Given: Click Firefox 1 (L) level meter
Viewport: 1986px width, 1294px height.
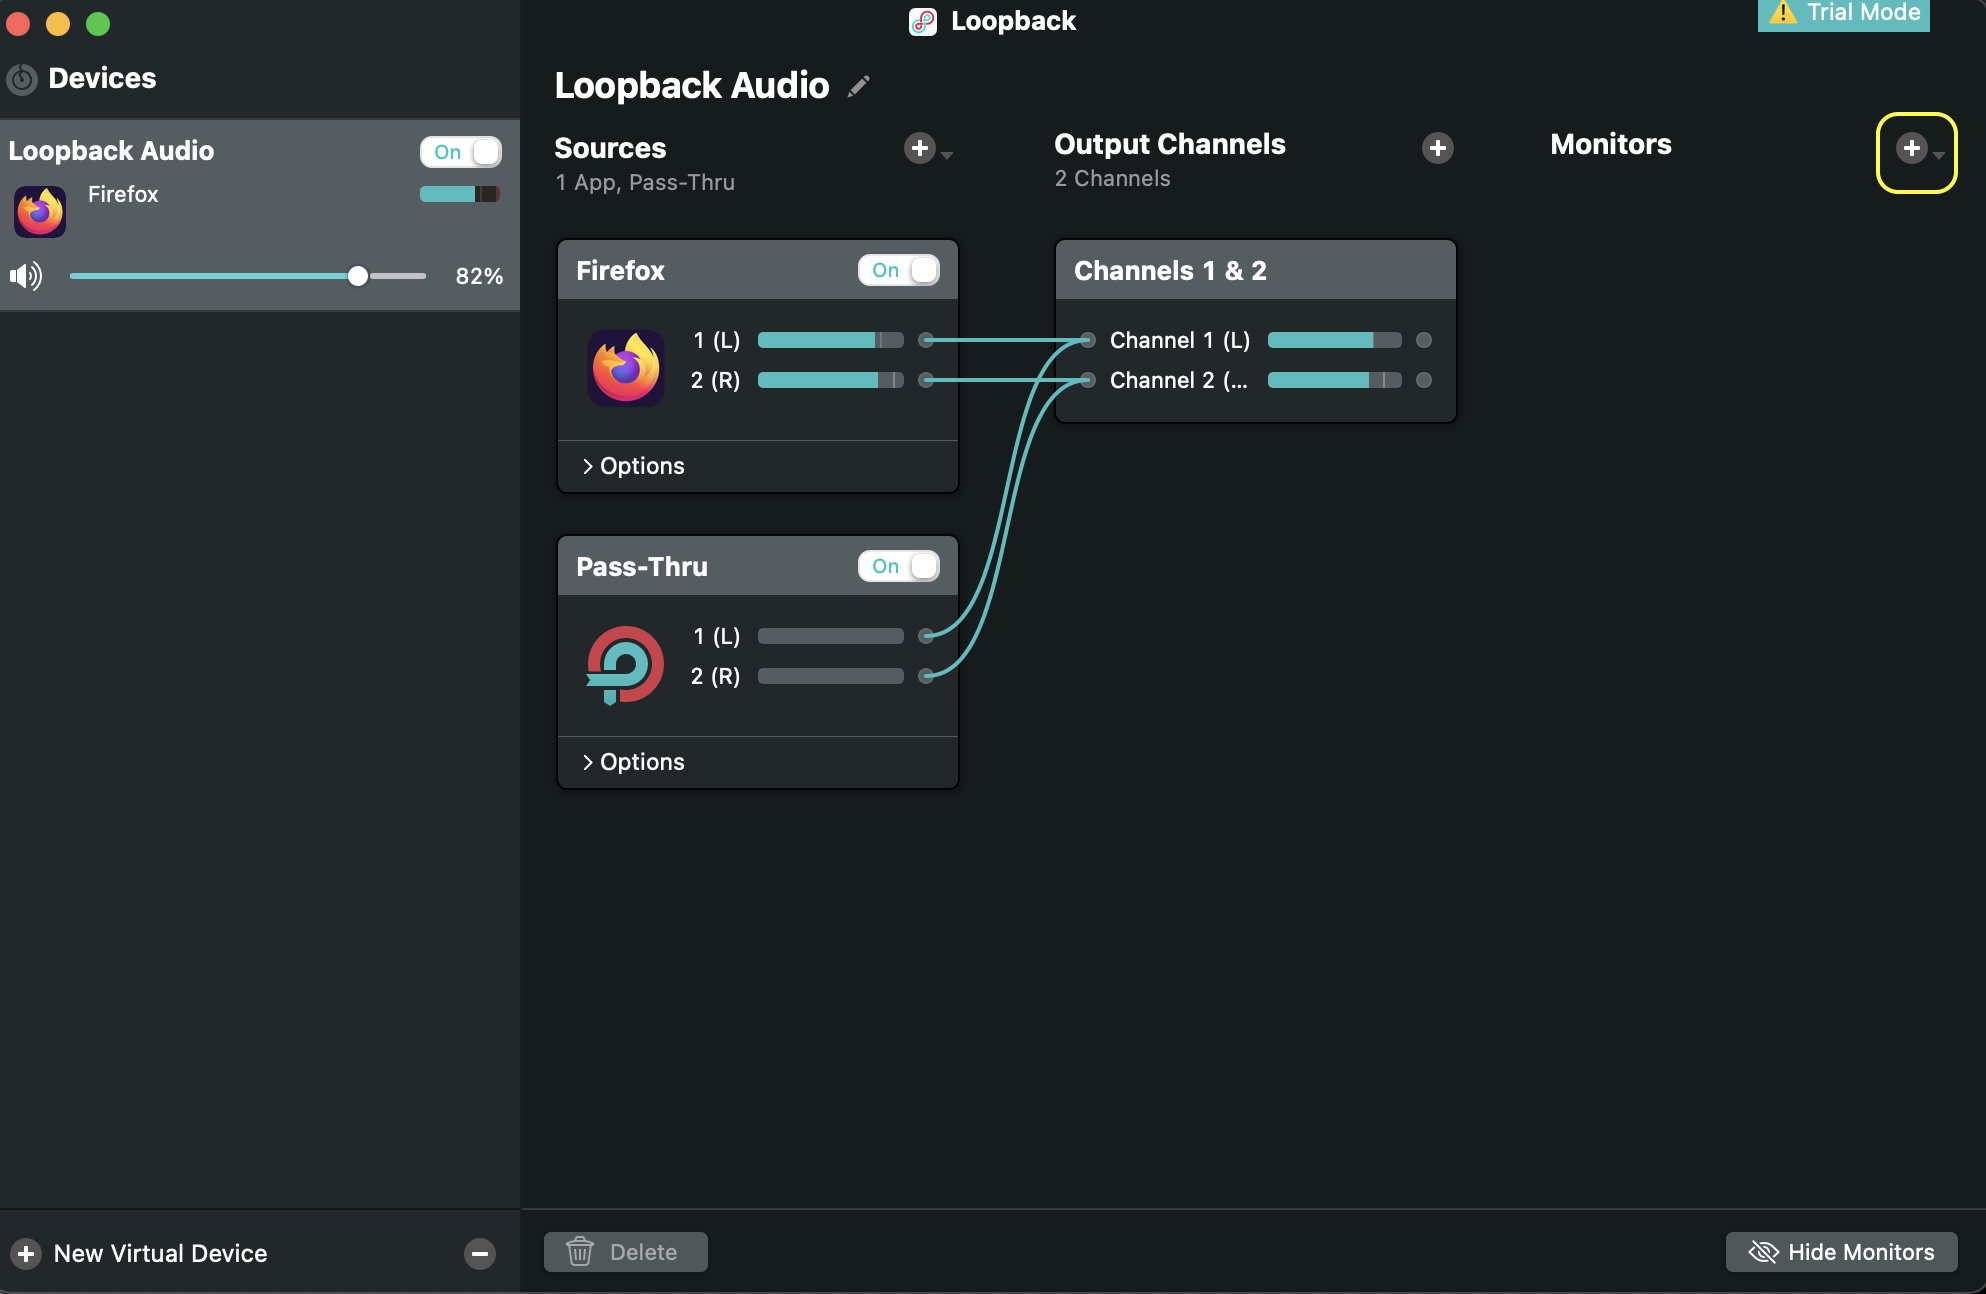Looking at the screenshot, I should pyautogui.click(x=830, y=340).
